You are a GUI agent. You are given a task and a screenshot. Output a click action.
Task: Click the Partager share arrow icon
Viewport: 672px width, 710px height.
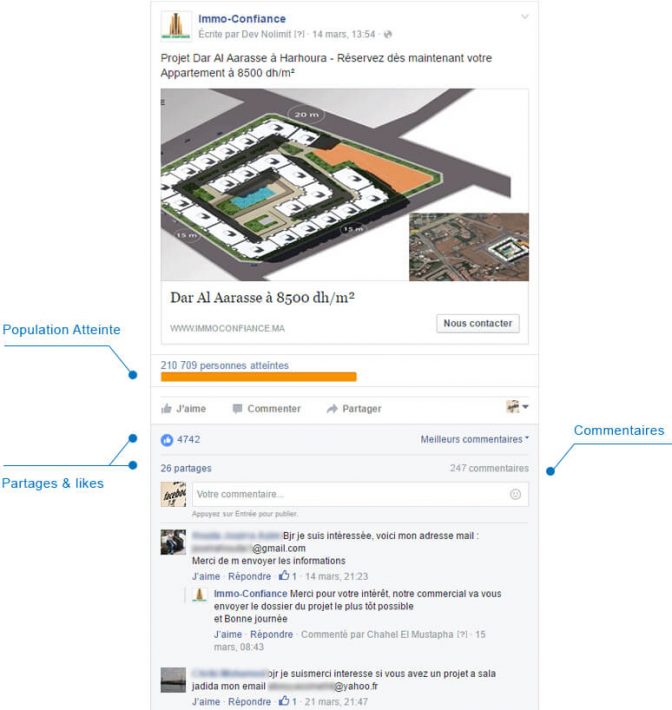point(332,409)
